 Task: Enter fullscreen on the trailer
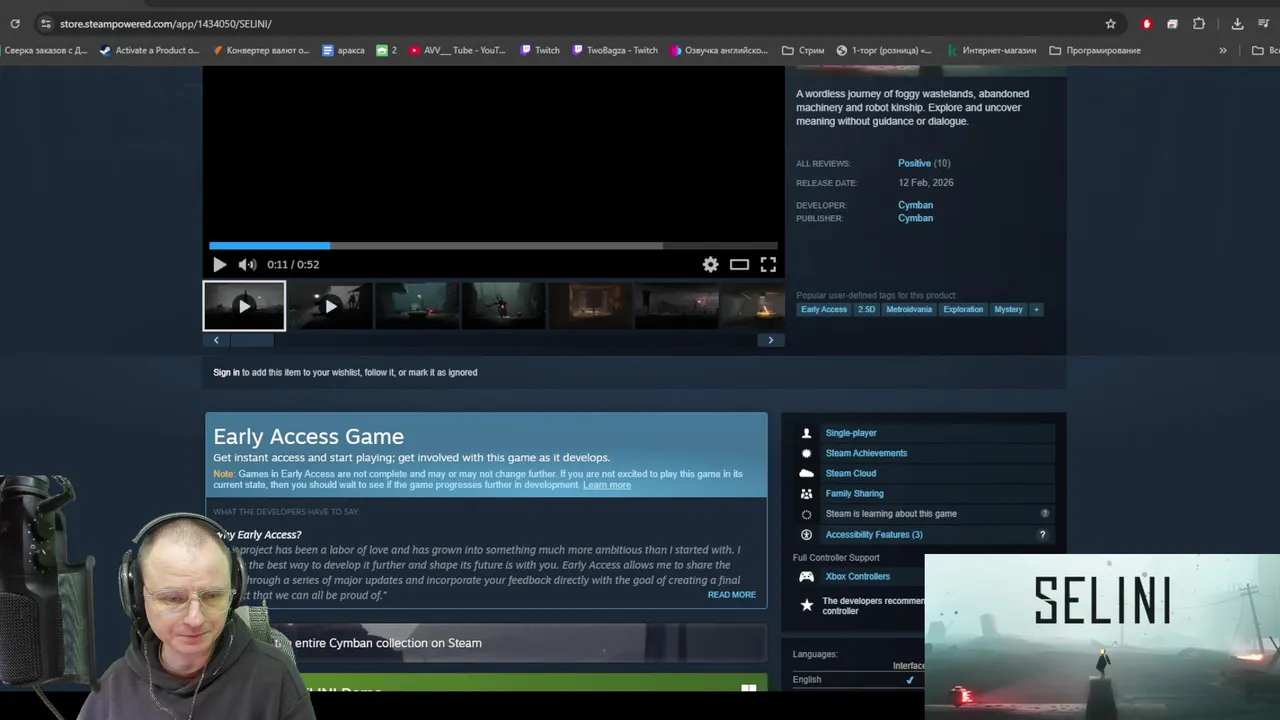(x=768, y=264)
